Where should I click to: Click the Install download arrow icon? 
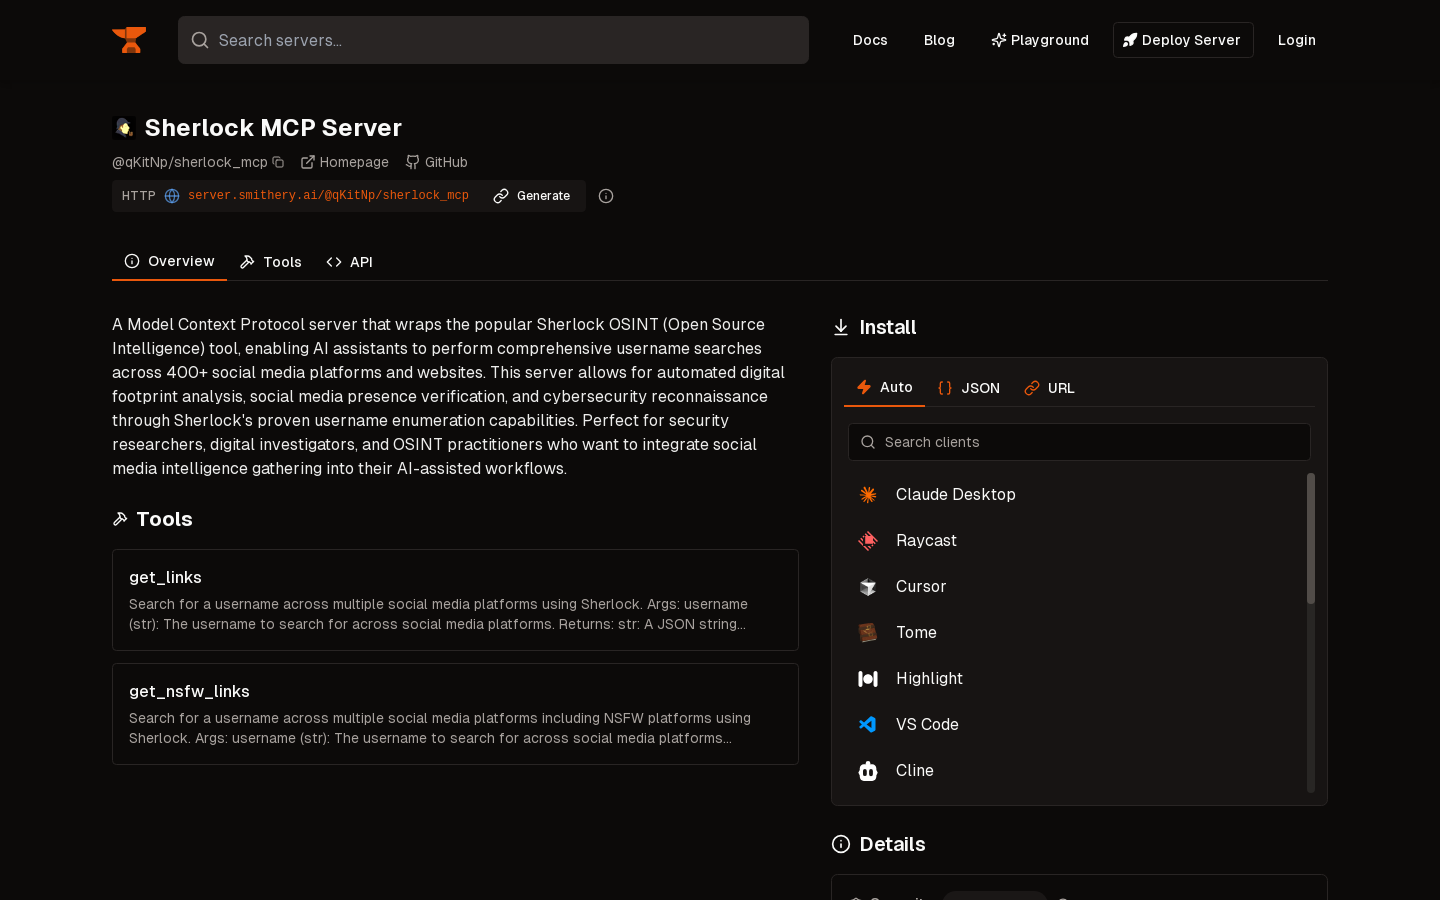coord(841,327)
